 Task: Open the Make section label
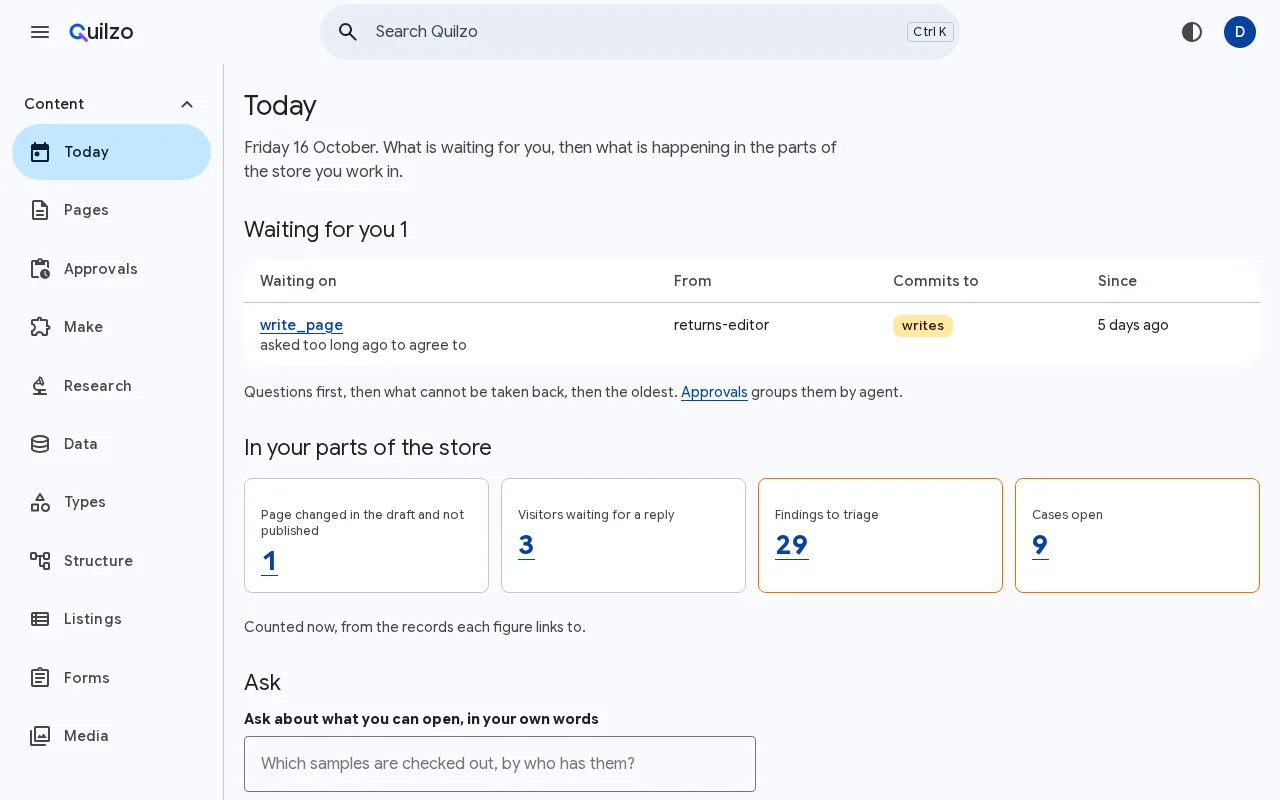click(83, 327)
